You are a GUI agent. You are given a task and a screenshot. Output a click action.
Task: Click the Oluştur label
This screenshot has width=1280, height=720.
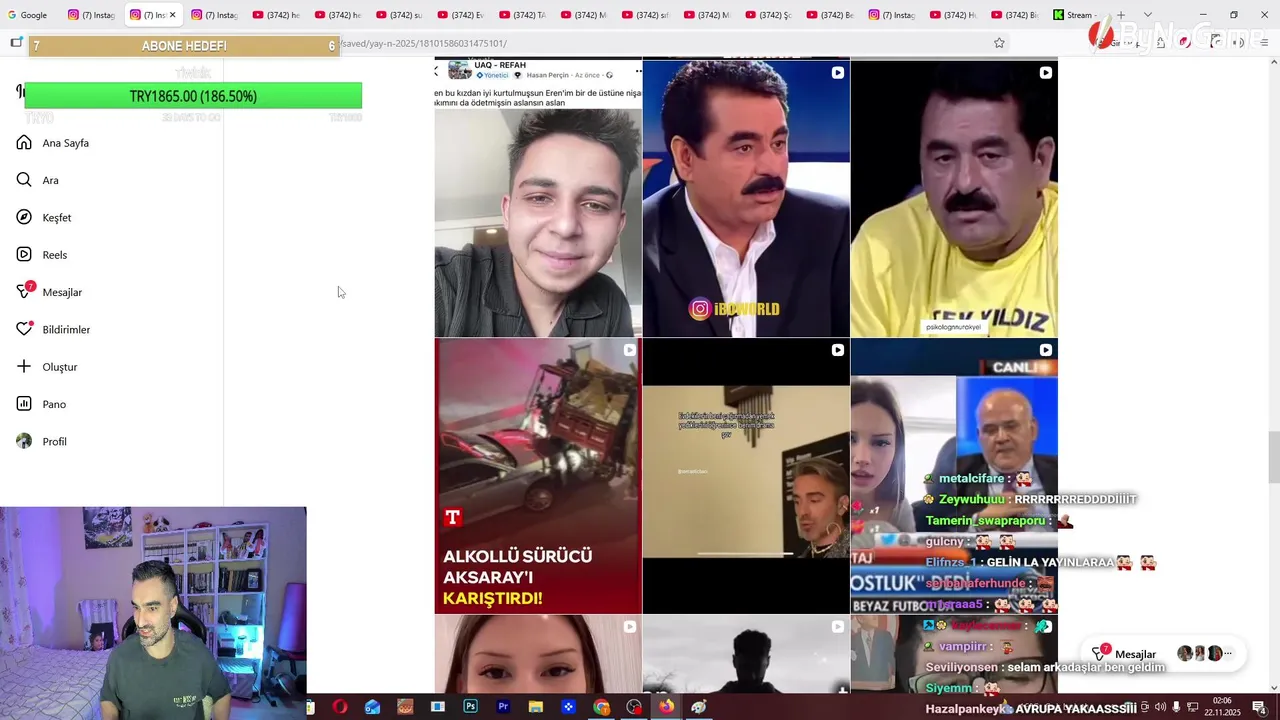click(60, 367)
